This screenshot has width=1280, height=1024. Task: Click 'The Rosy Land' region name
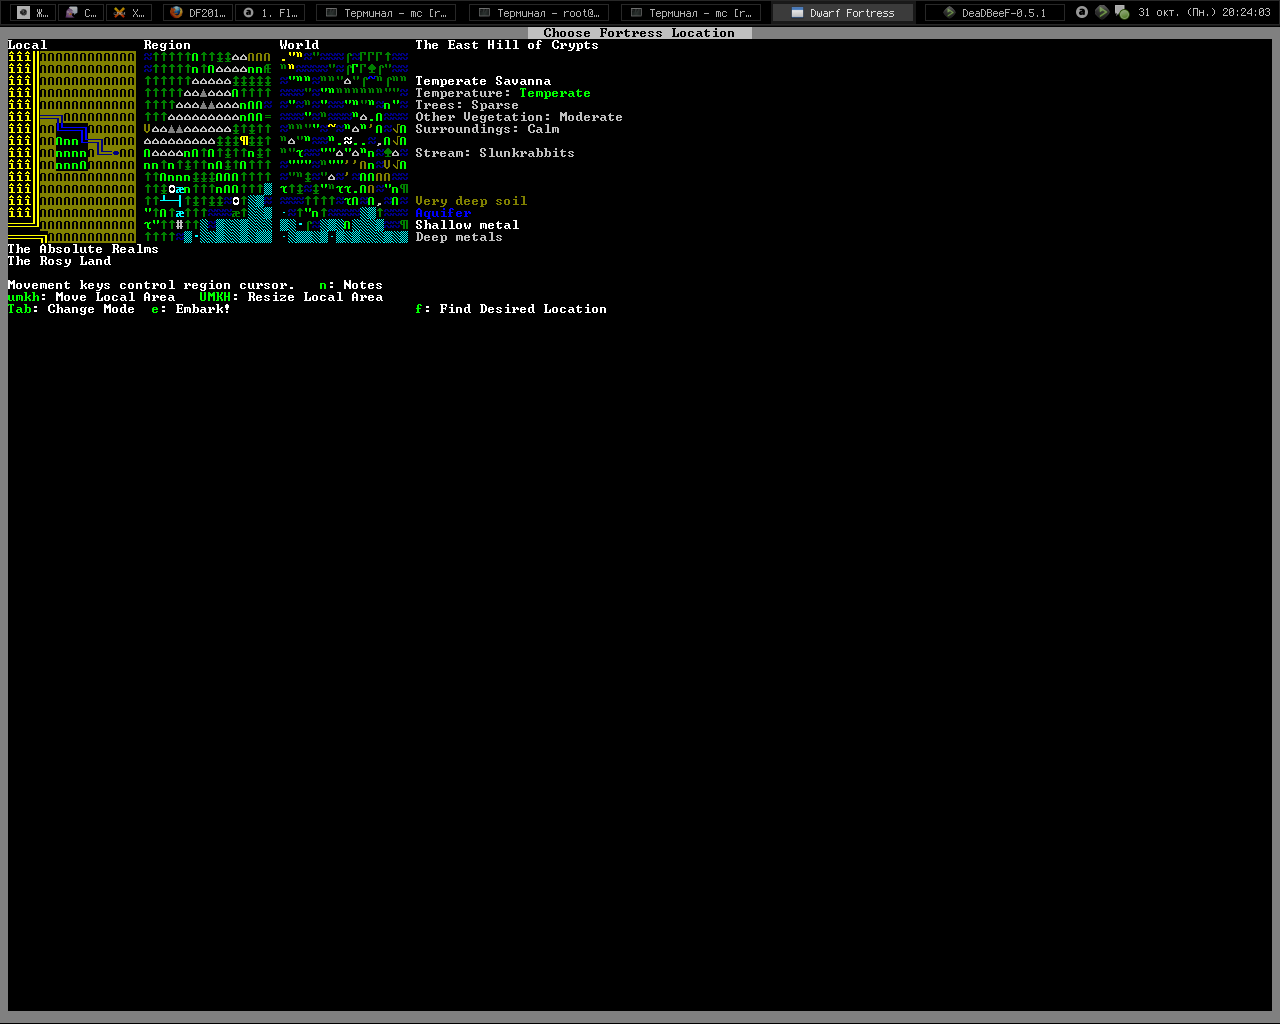[60, 261]
